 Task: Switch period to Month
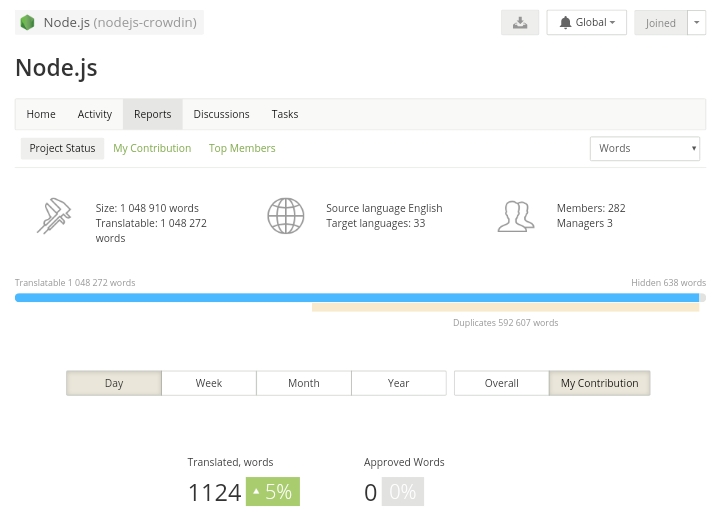click(304, 383)
